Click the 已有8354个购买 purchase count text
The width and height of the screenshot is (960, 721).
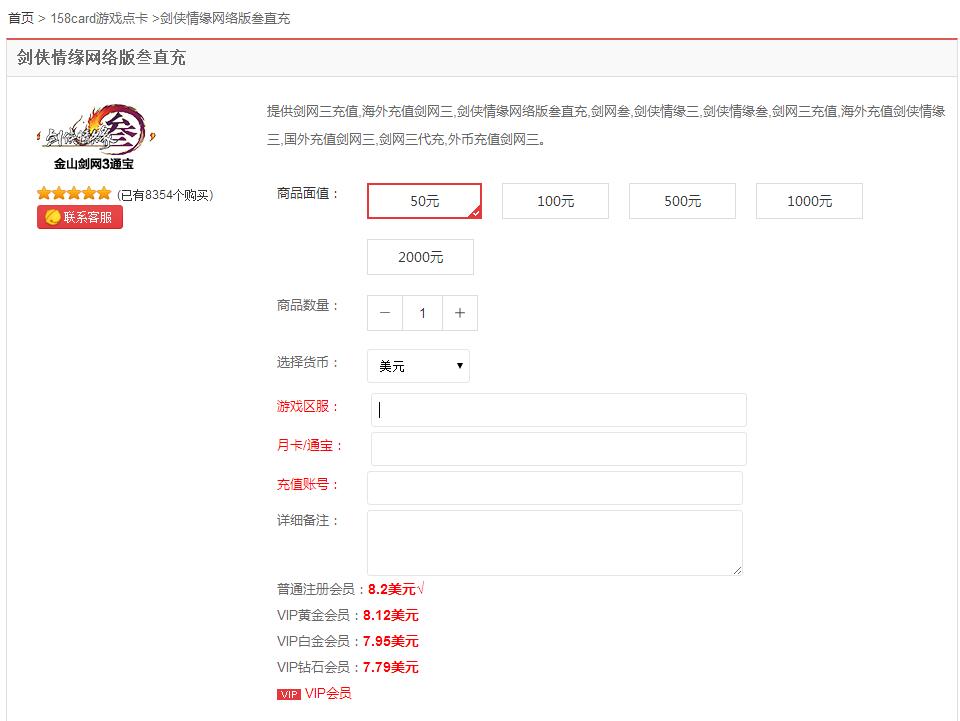(x=165, y=195)
